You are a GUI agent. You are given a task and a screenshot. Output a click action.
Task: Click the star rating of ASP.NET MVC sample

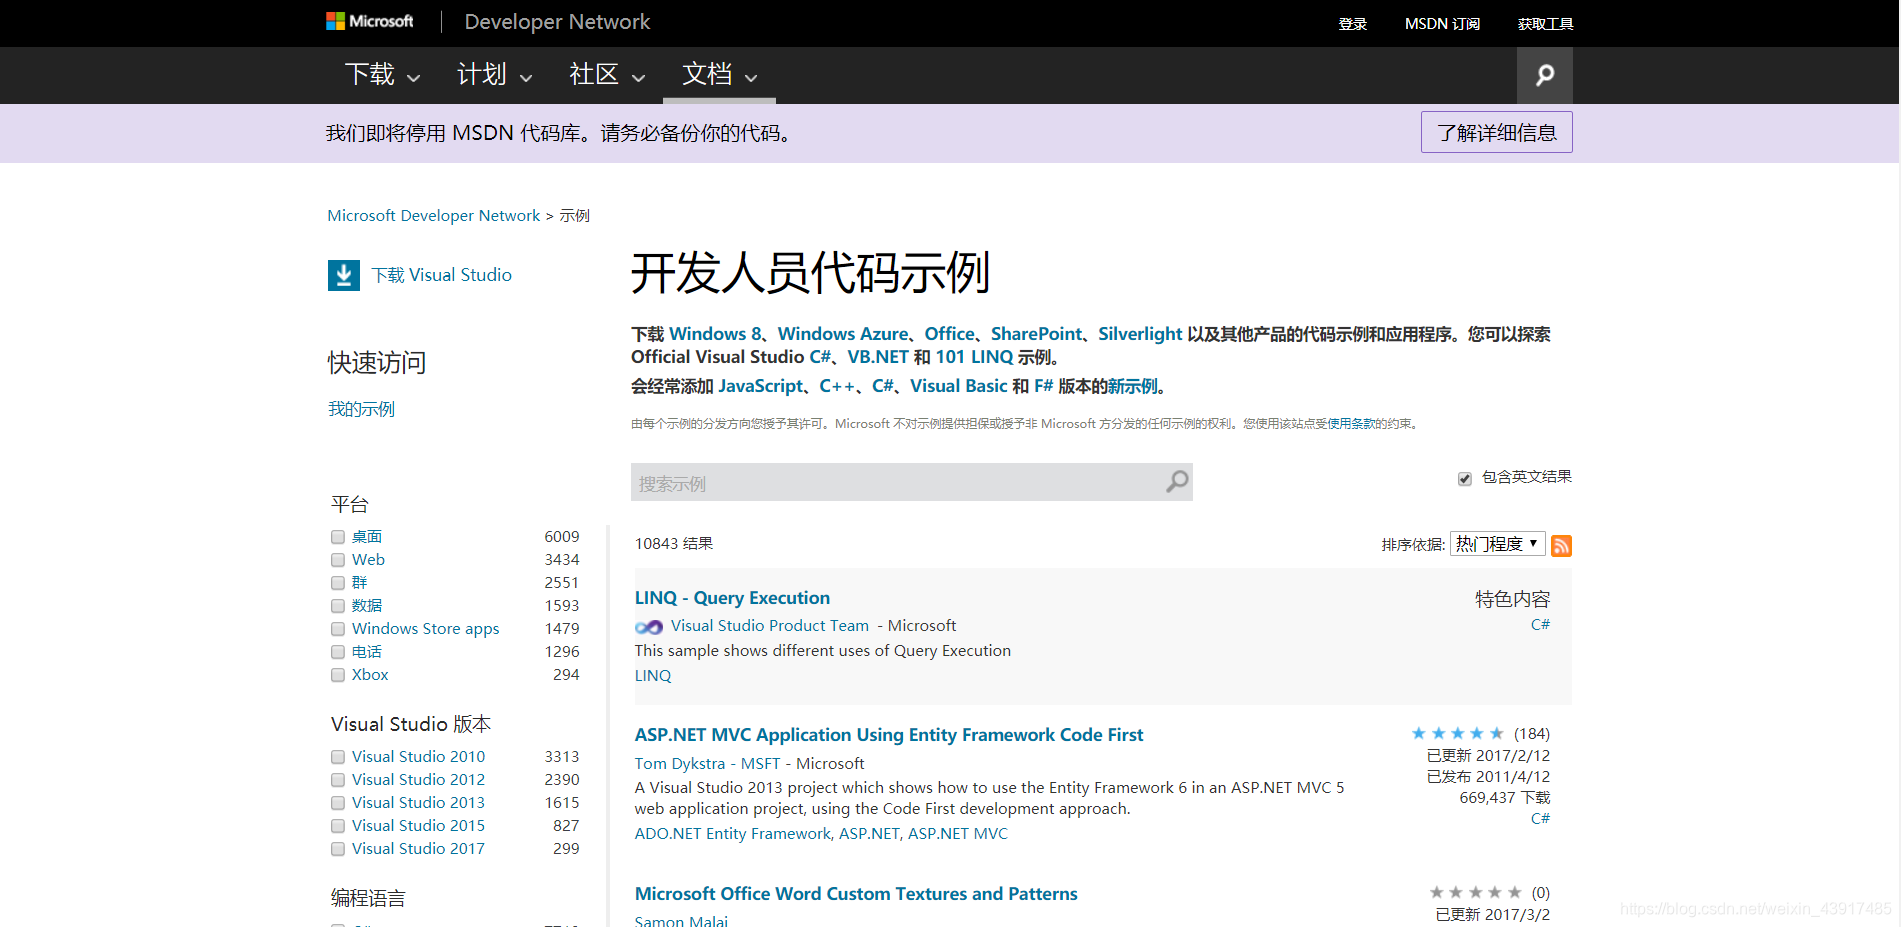1457,733
